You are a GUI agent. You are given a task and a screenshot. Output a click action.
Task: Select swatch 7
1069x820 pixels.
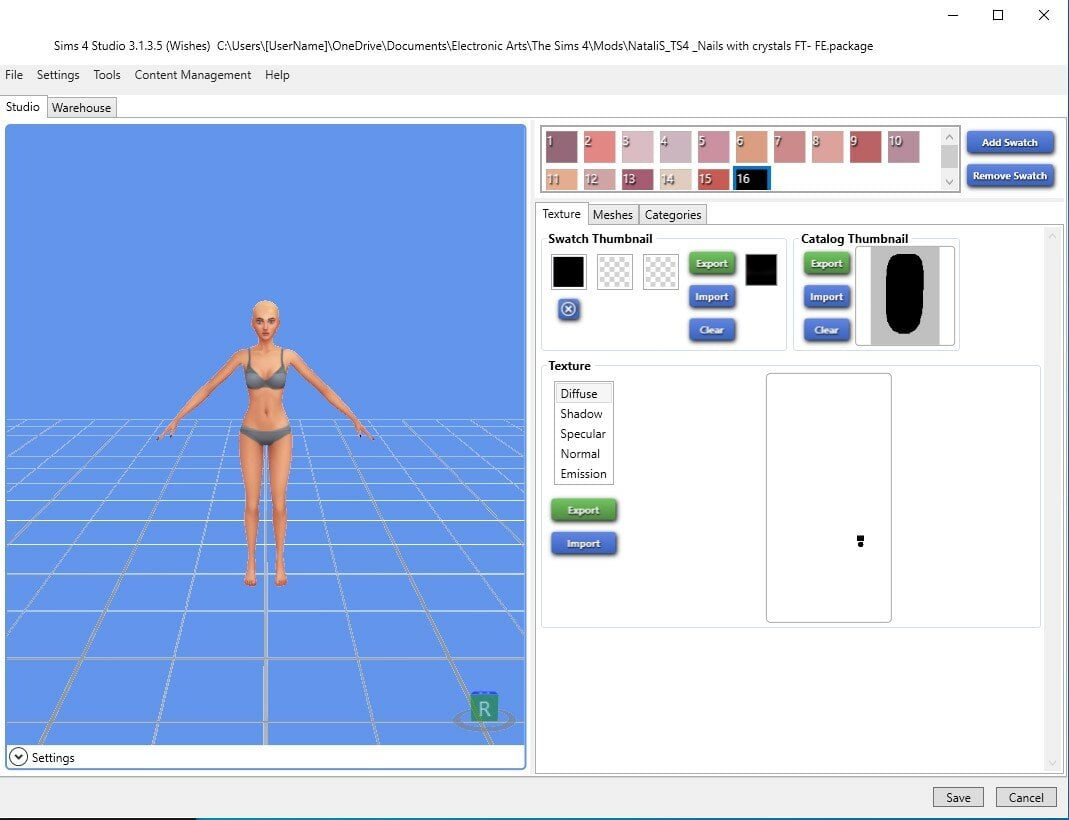[x=789, y=147]
